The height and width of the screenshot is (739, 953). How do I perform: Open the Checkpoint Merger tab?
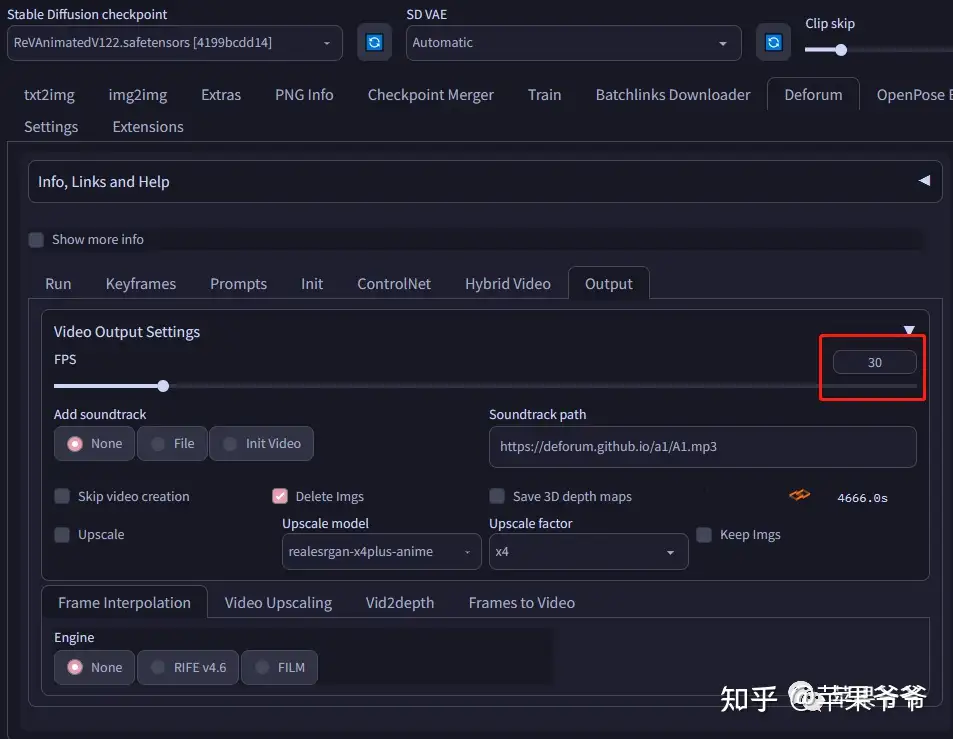point(430,95)
